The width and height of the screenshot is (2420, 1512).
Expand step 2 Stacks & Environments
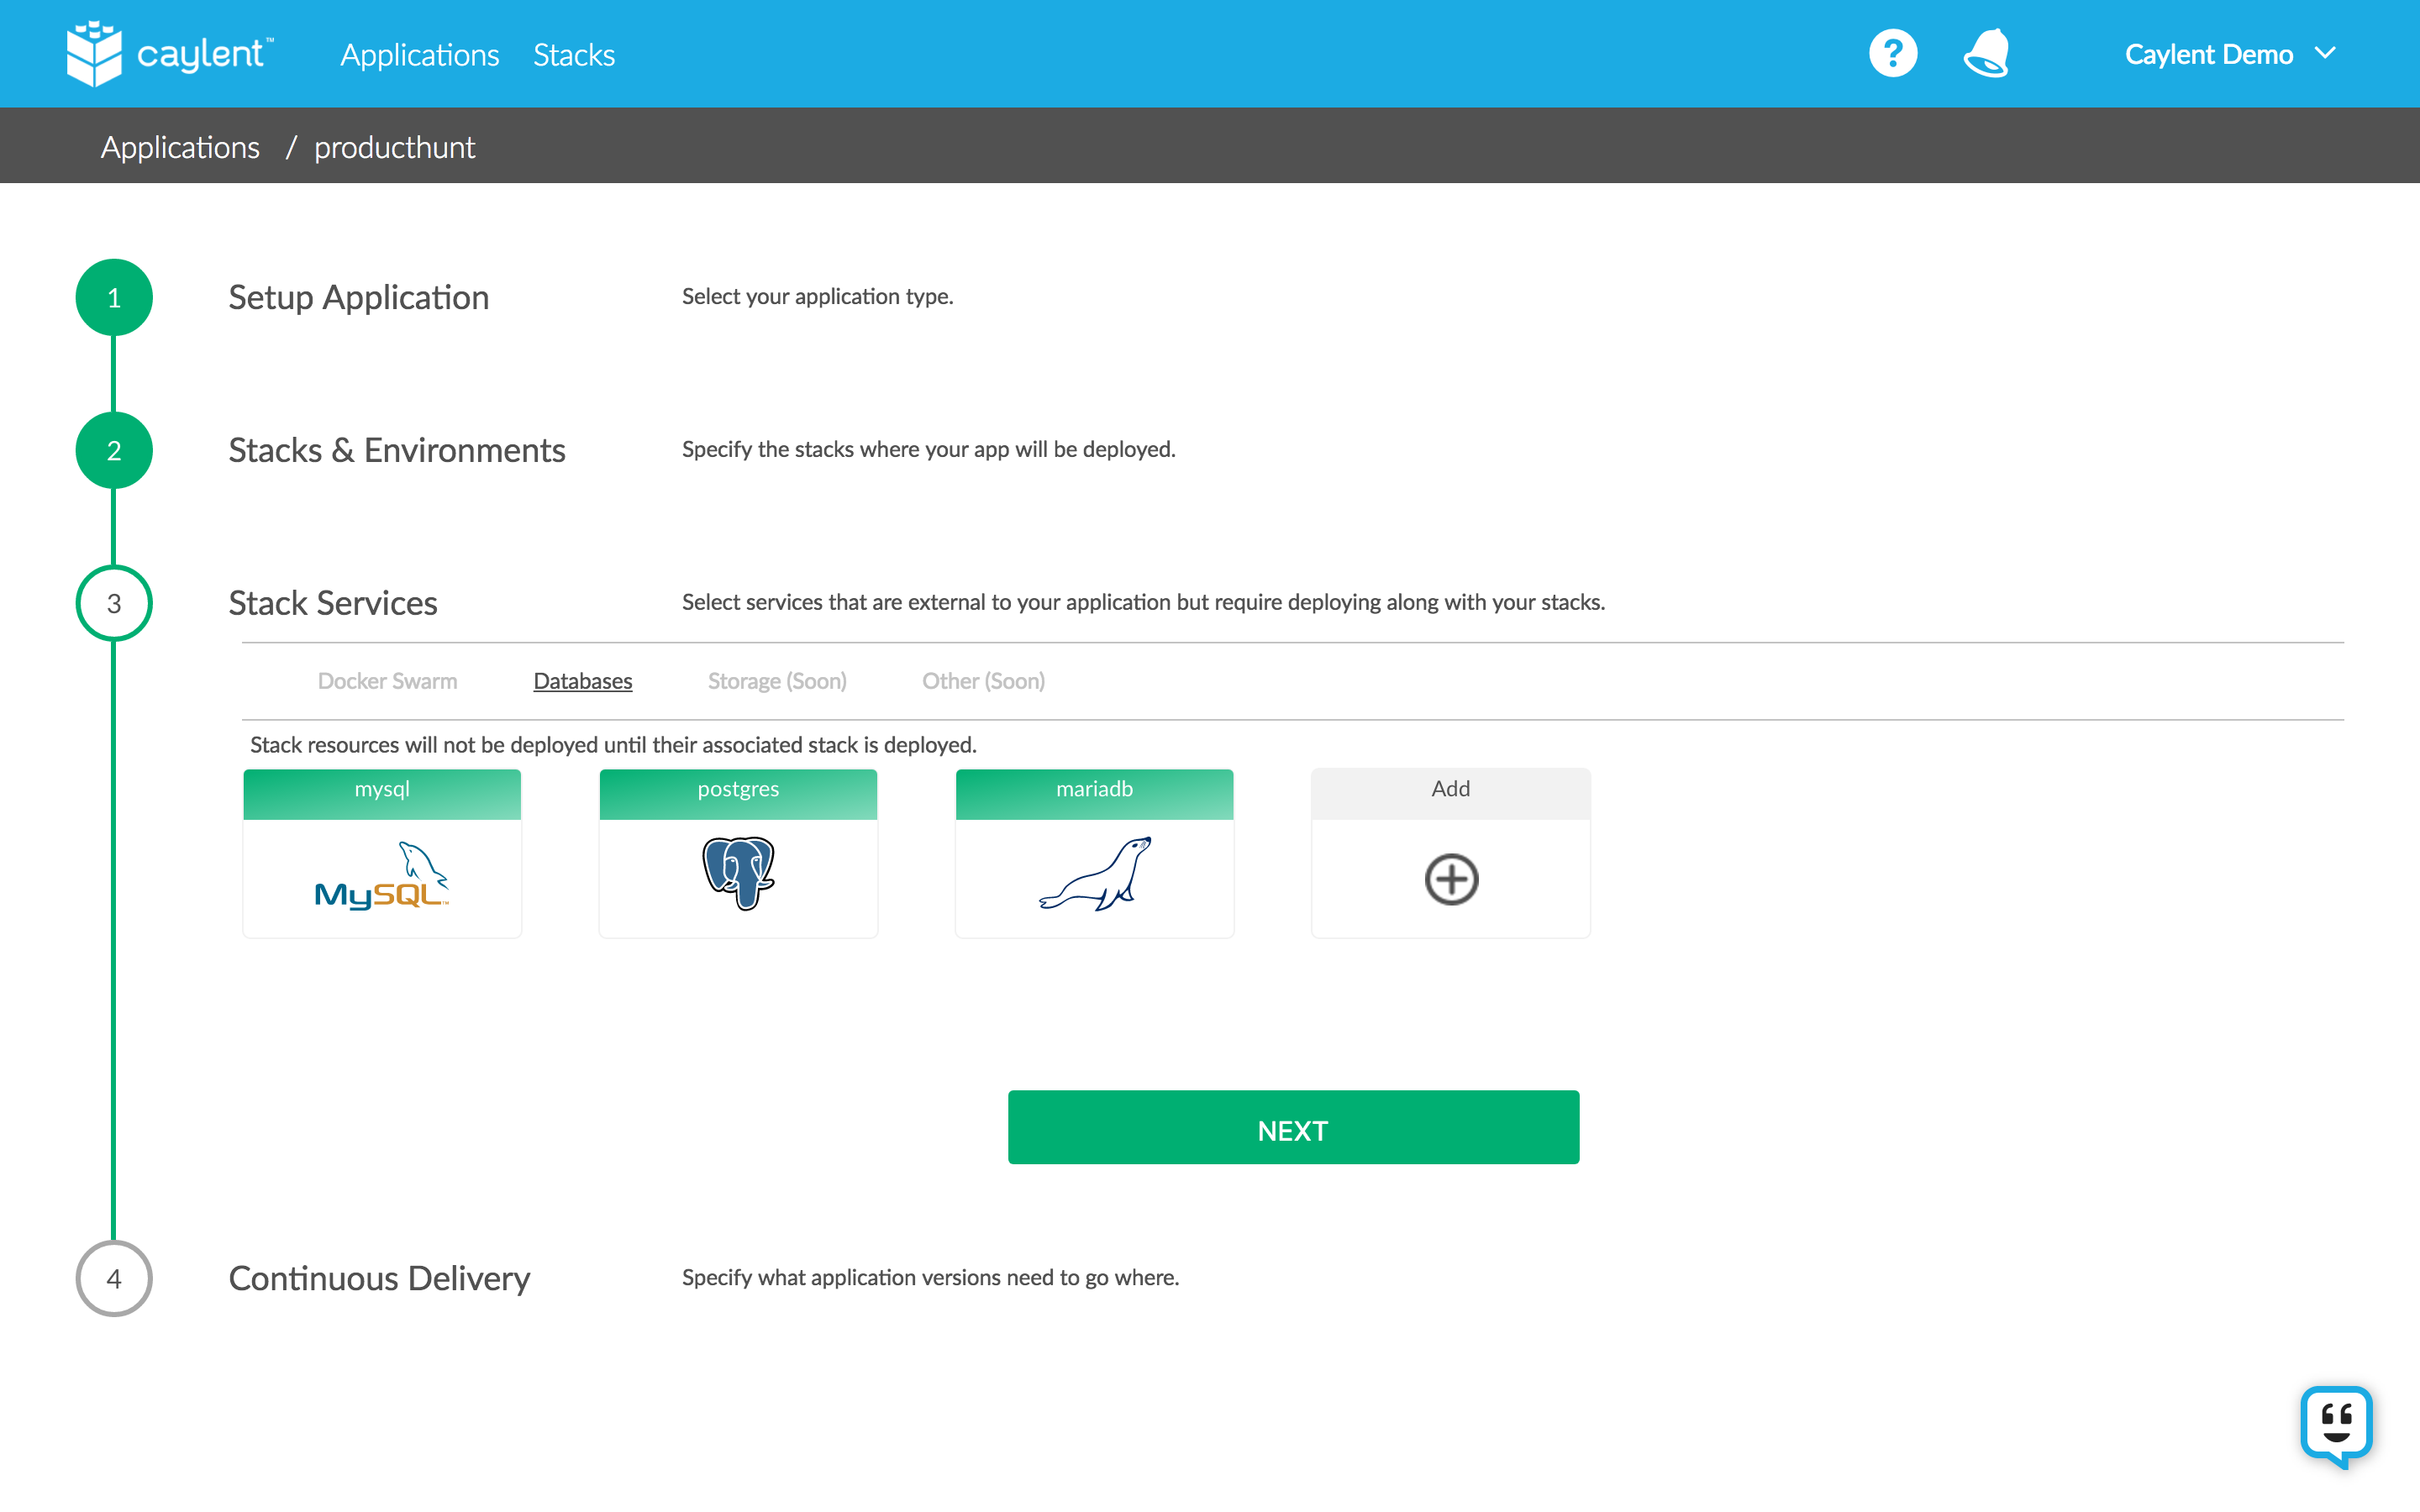[x=396, y=450]
